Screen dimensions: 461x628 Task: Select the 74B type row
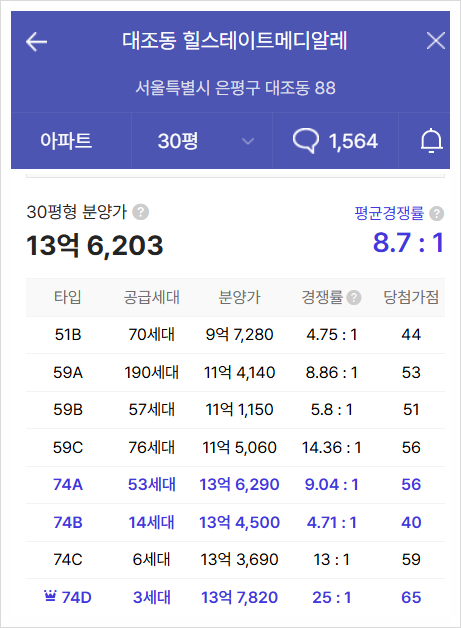pos(236,522)
